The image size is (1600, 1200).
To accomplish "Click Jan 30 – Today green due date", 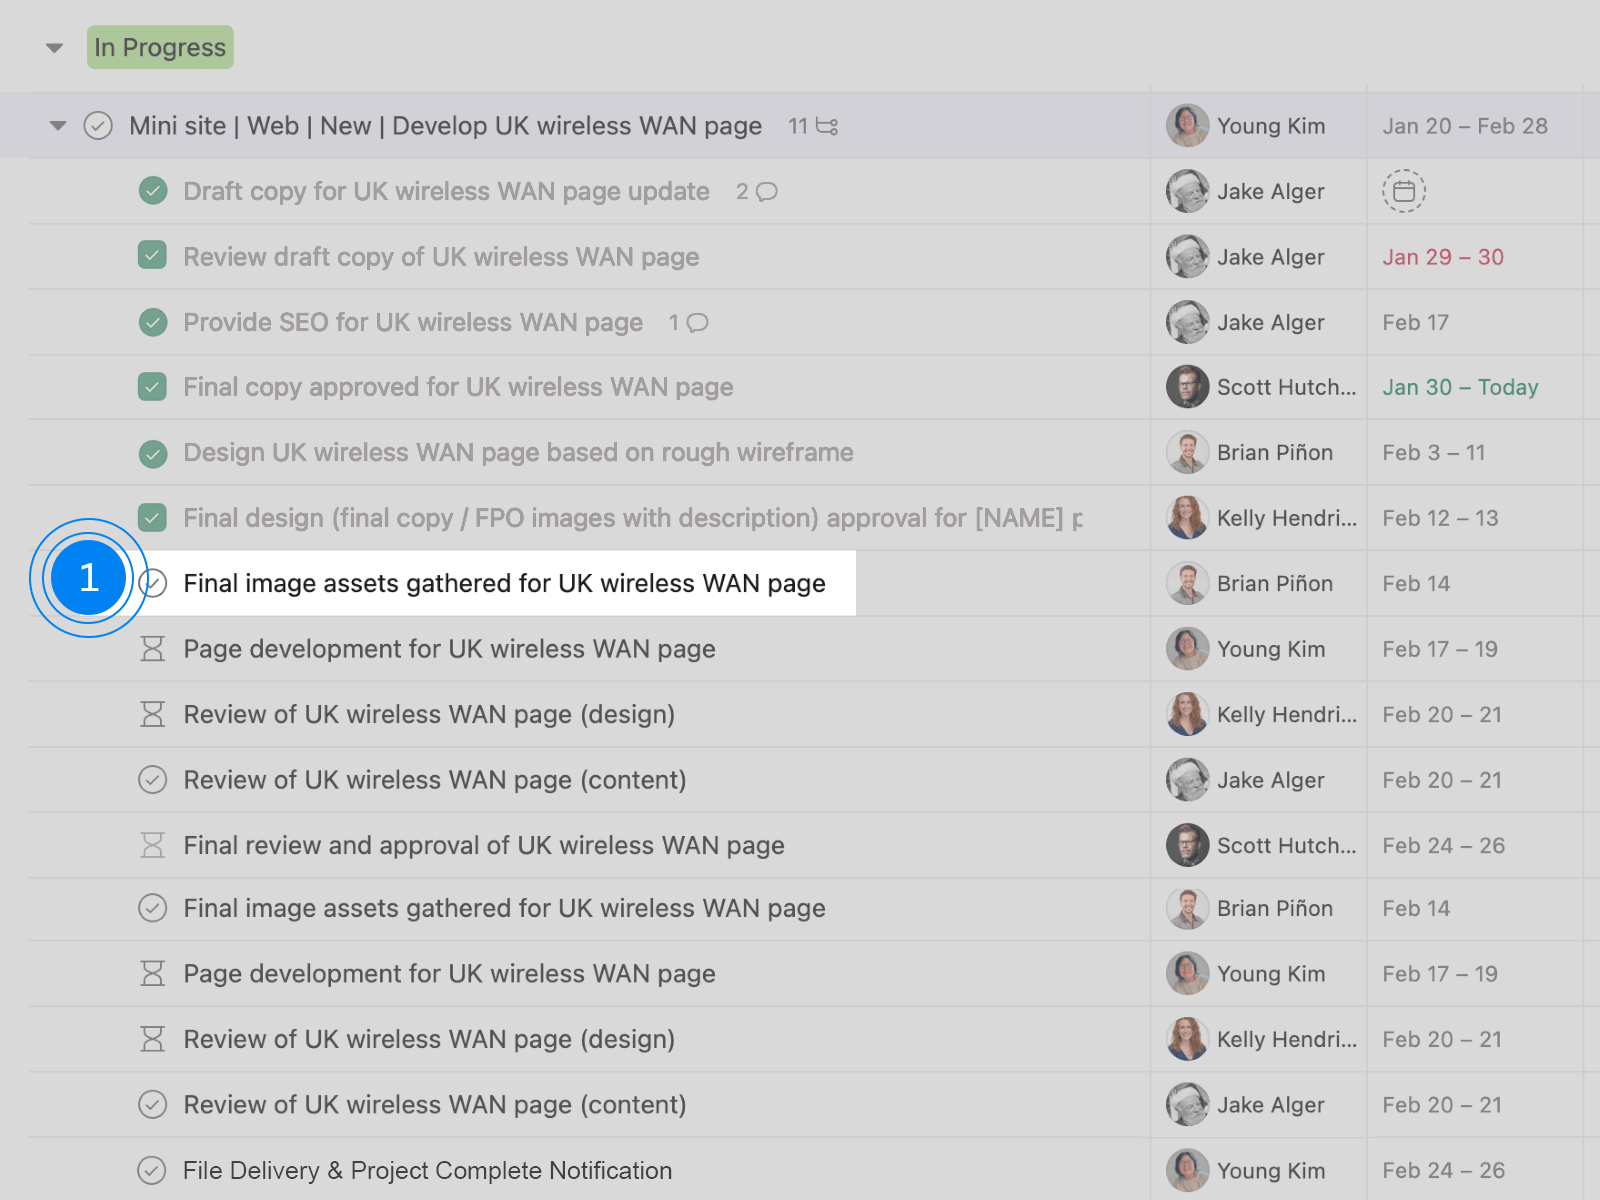I will point(1459,387).
